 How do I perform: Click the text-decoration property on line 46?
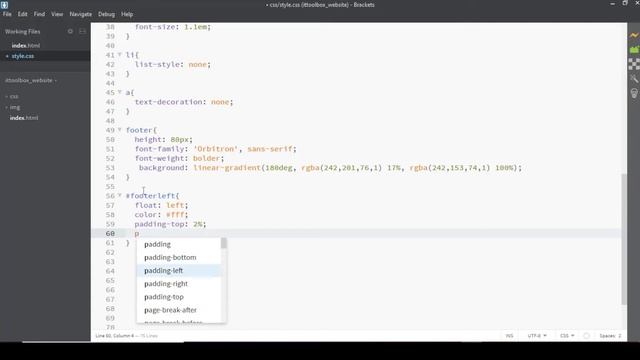point(169,102)
